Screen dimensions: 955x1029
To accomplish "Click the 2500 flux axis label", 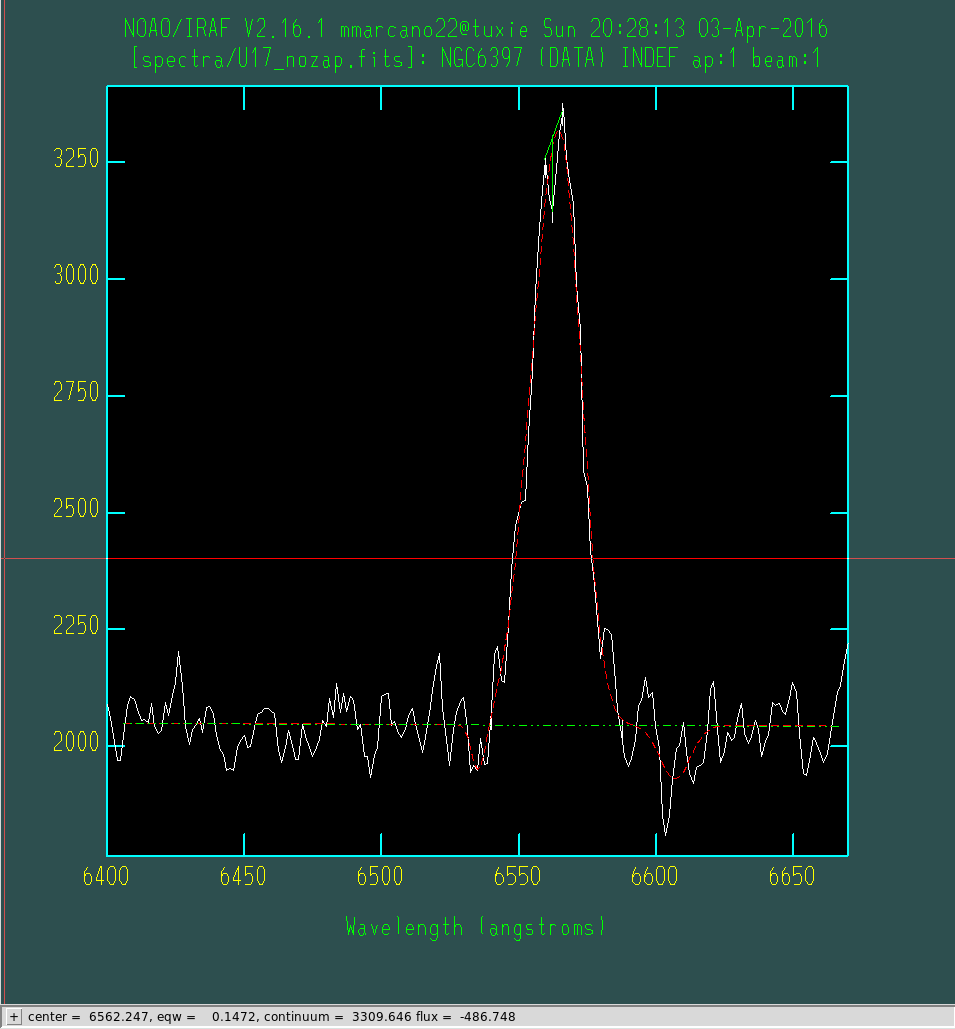I will [76, 509].
